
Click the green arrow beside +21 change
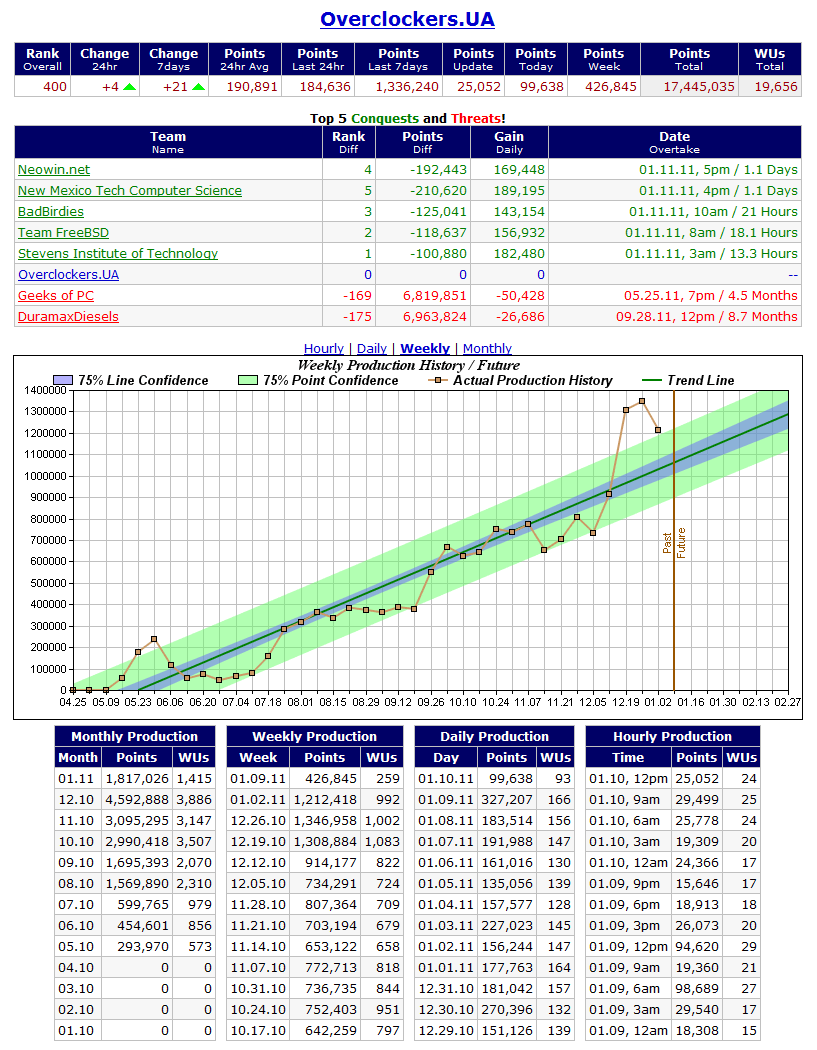pos(198,86)
